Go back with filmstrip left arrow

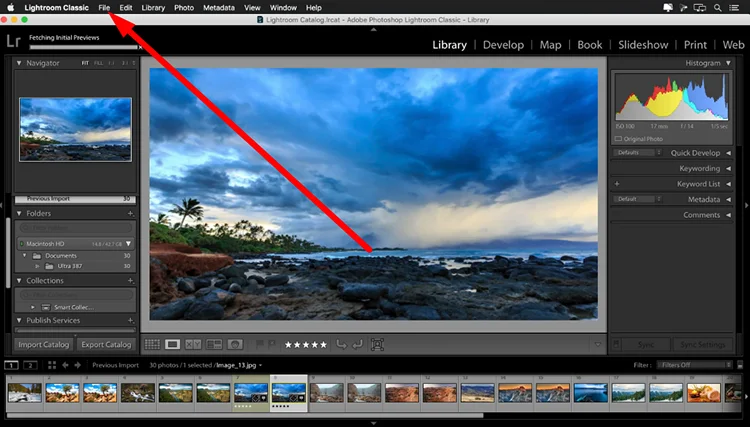point(65,365)
